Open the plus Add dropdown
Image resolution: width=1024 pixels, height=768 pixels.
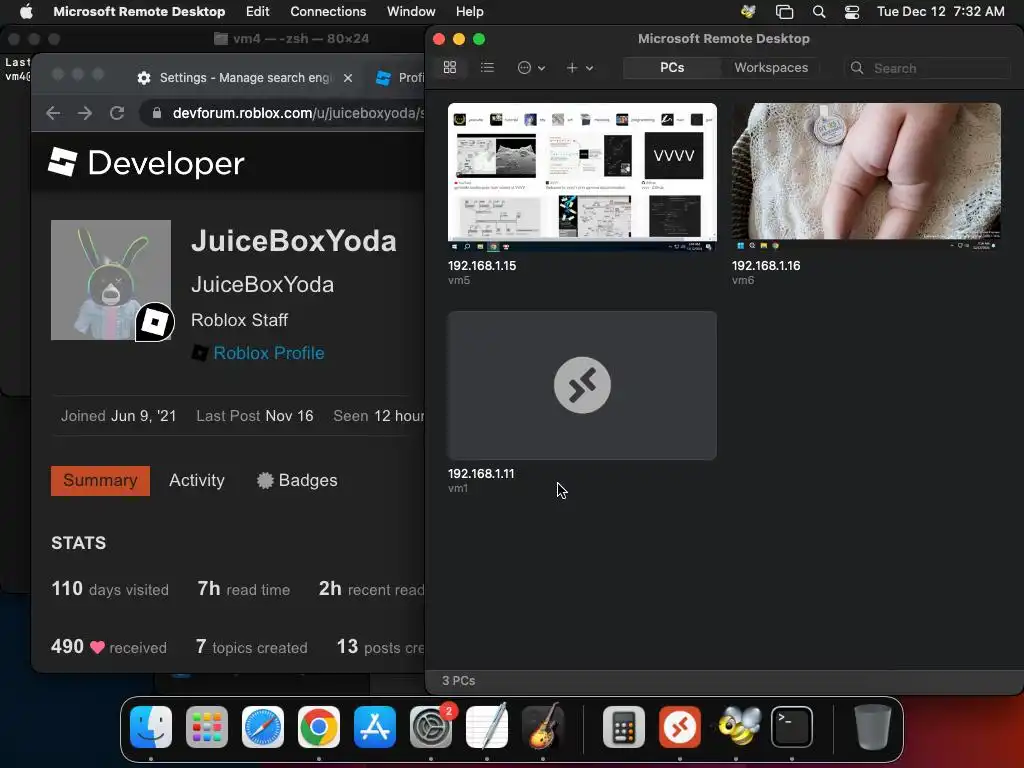coord(579,67)
